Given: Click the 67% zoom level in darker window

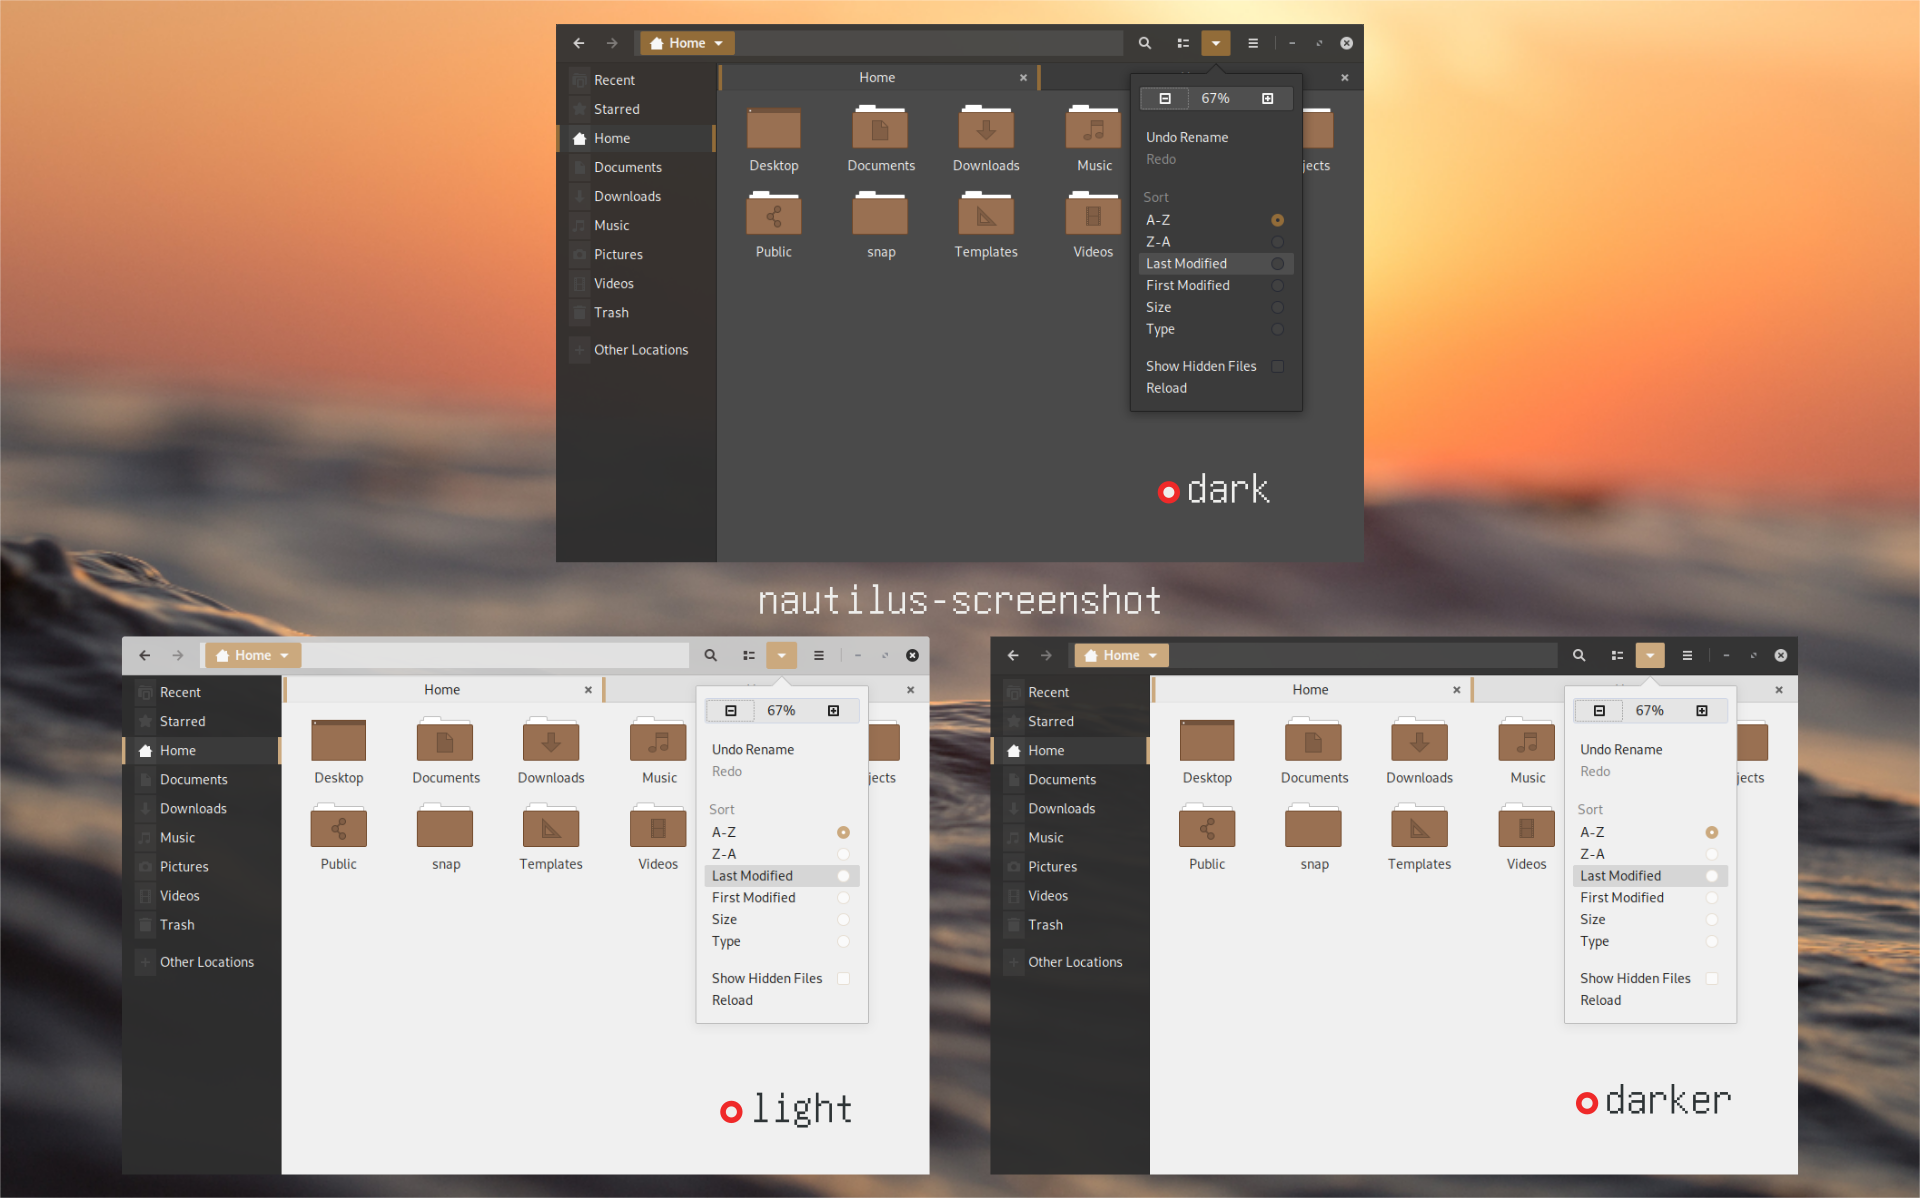Looking at the screenshot, I should pyautogui.click(x=1650, y=710).
